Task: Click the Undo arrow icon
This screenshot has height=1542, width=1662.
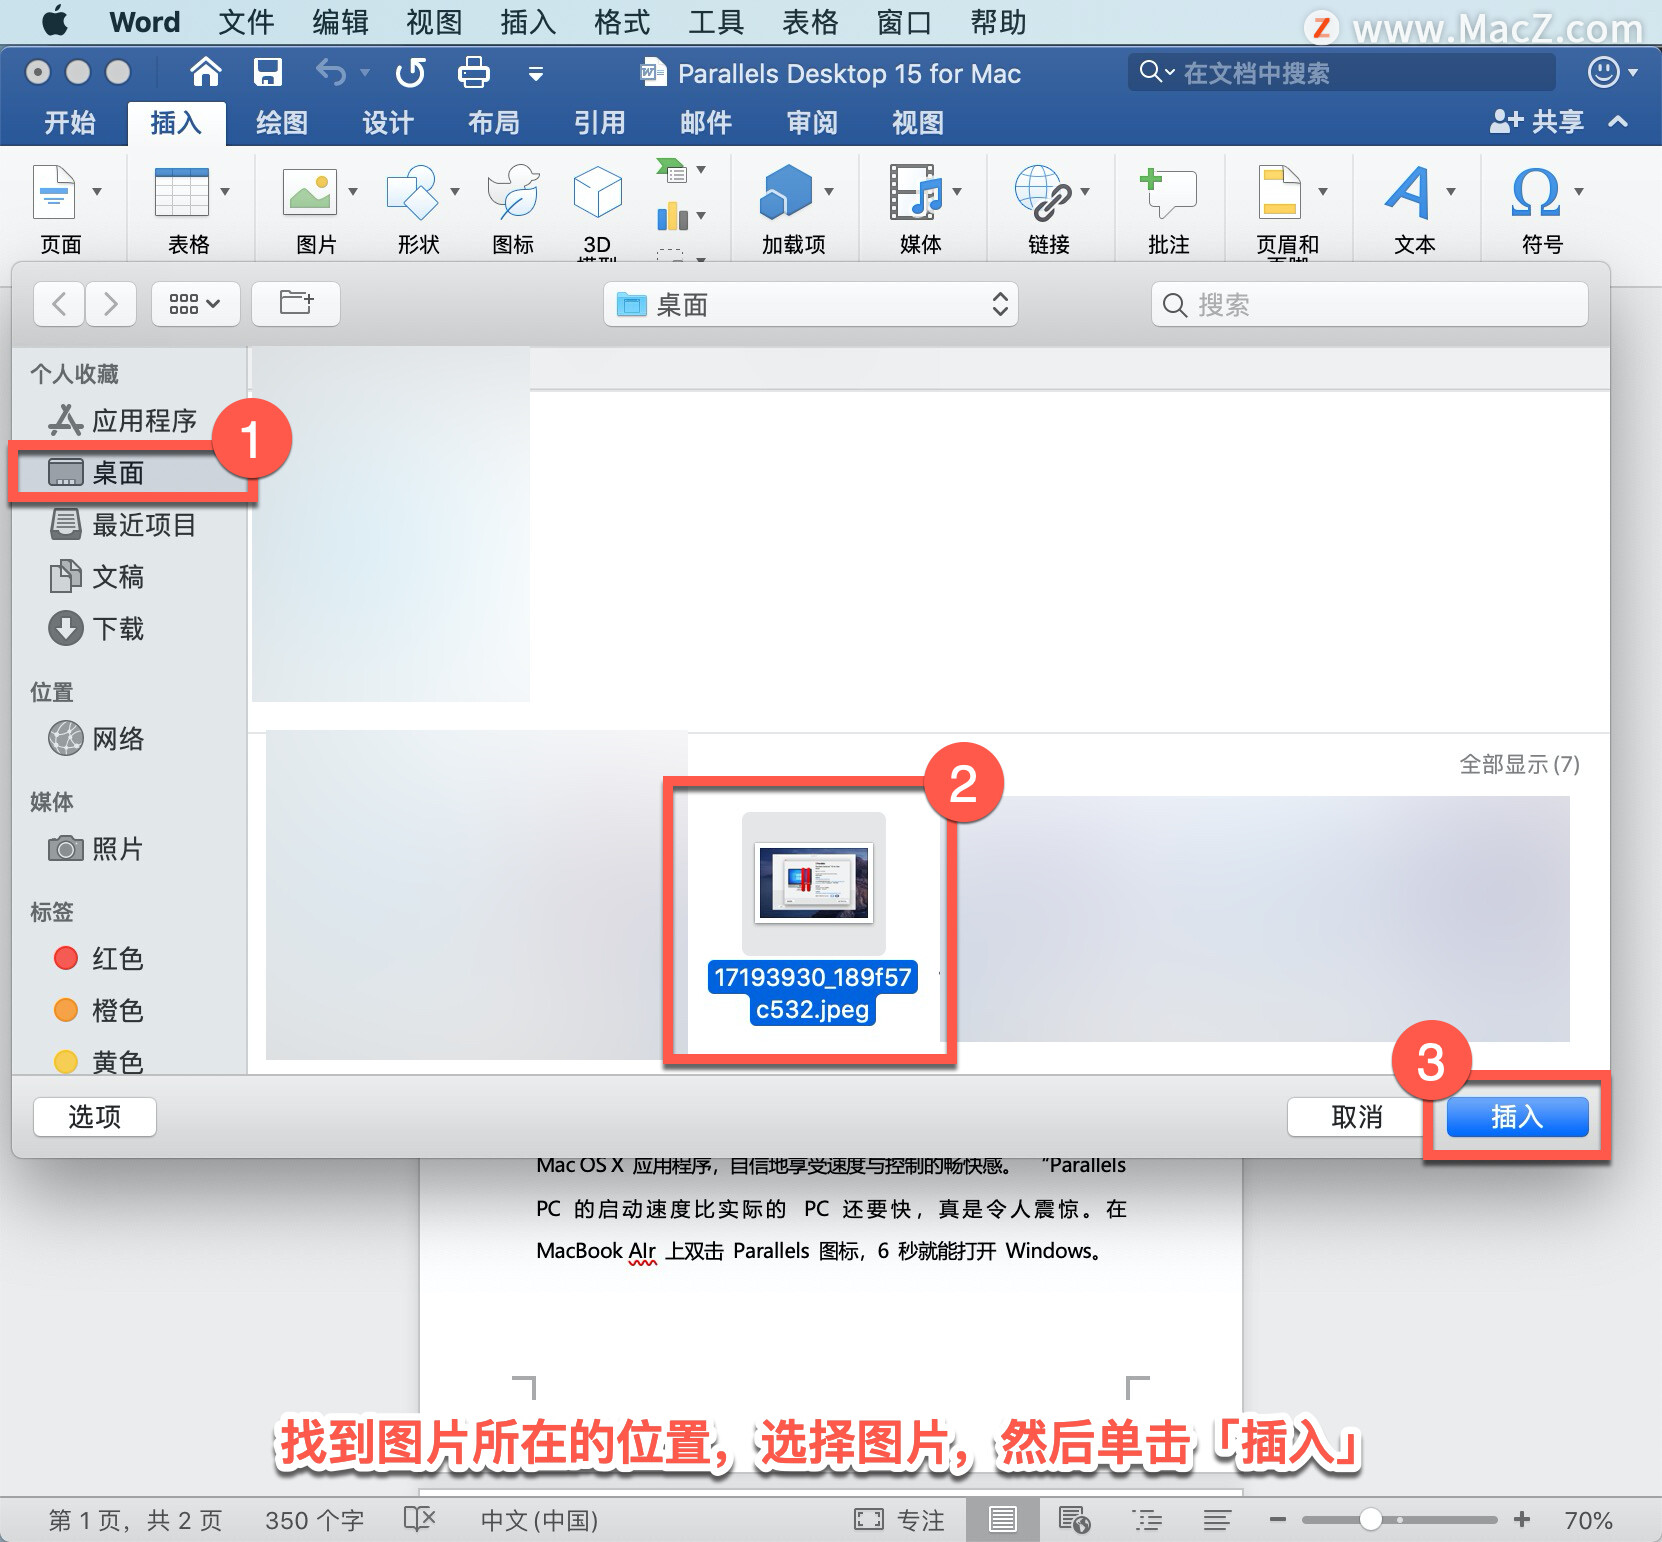Action: pyautogui.click(x=330, y=72)
